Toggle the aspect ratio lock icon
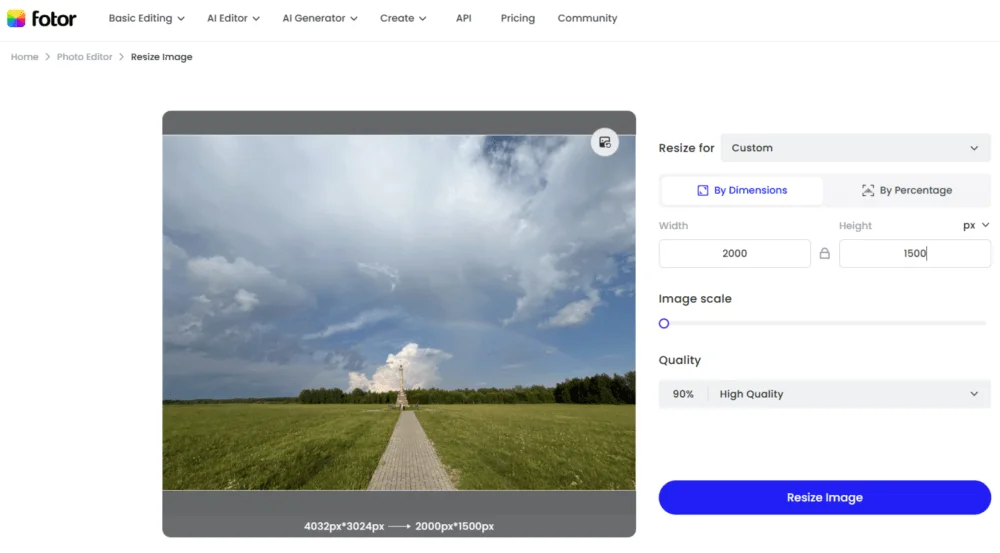 [x=824, y=254]
